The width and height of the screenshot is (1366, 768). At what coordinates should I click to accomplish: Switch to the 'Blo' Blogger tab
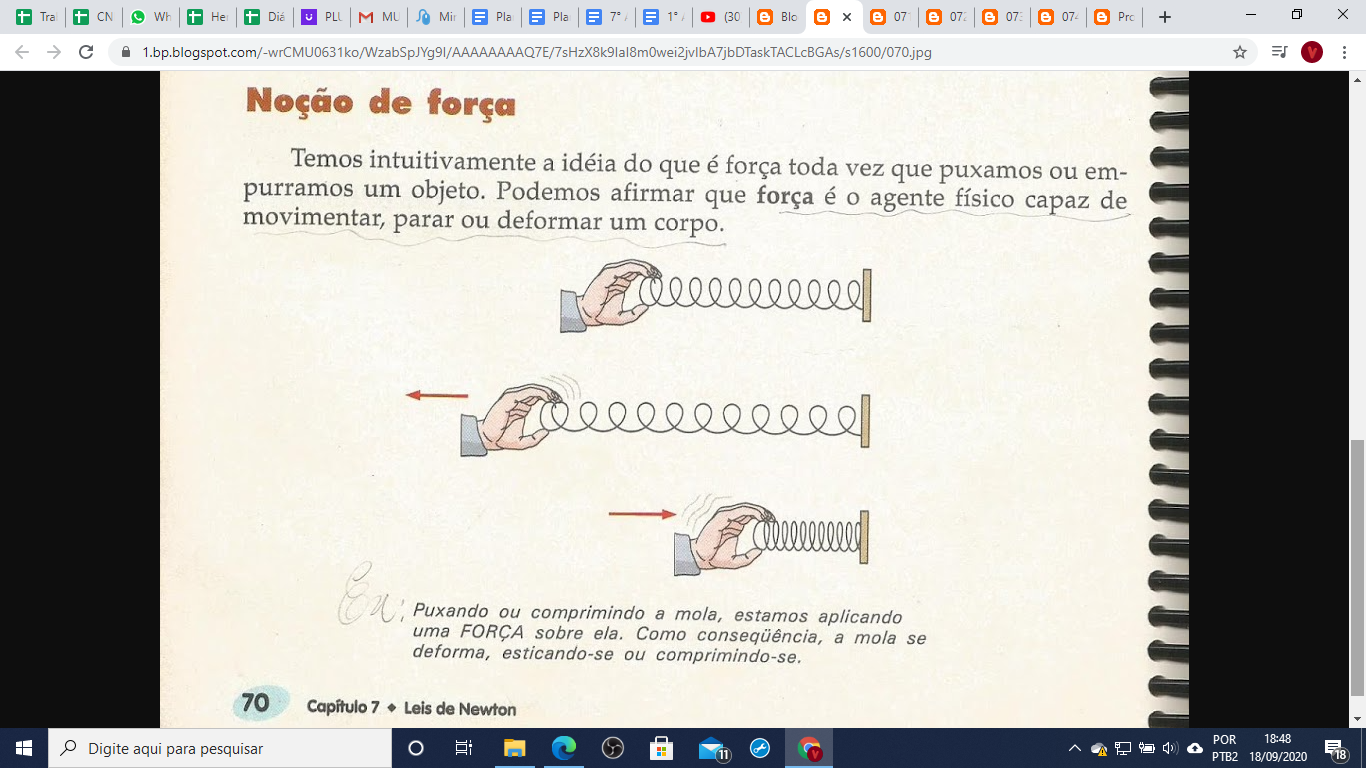coord(777,17)
